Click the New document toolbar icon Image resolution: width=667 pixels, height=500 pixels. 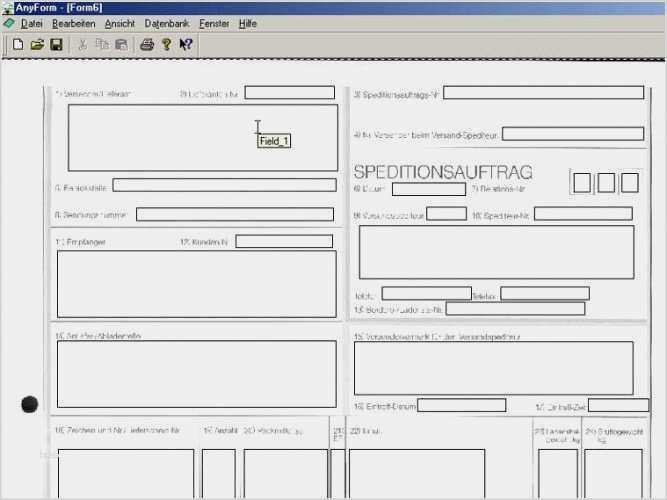[x=17, y=44]
